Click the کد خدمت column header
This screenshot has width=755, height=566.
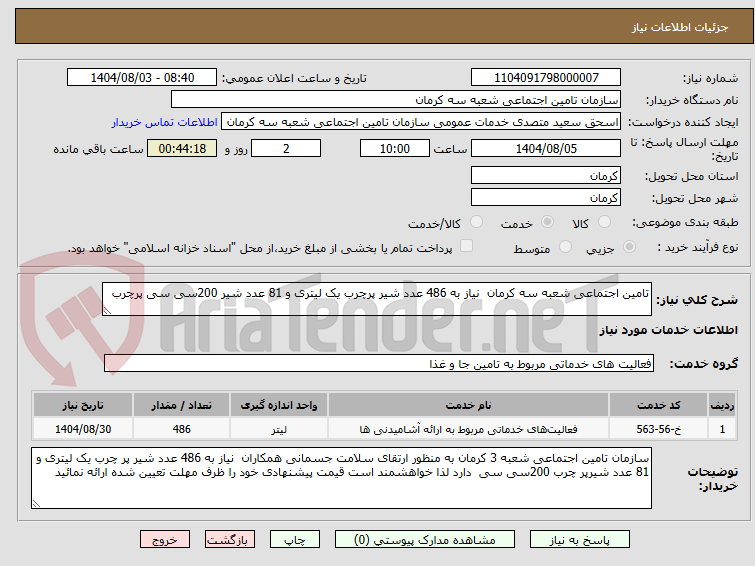tap(658, 405)
